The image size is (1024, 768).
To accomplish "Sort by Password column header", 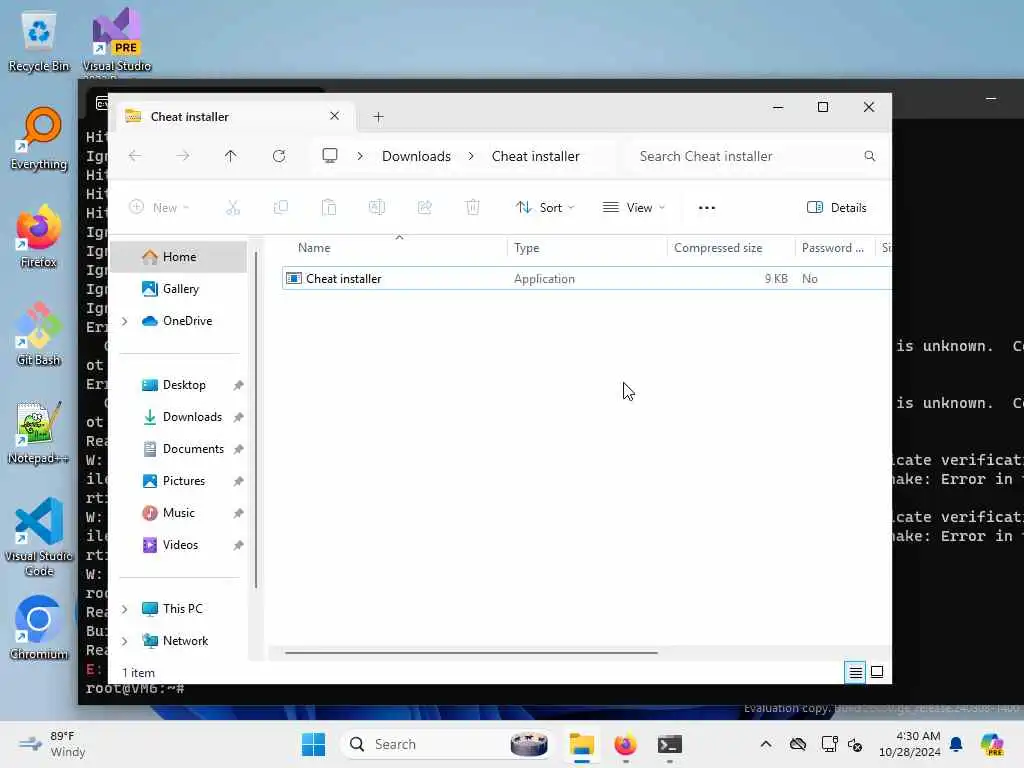I will 835,248.
